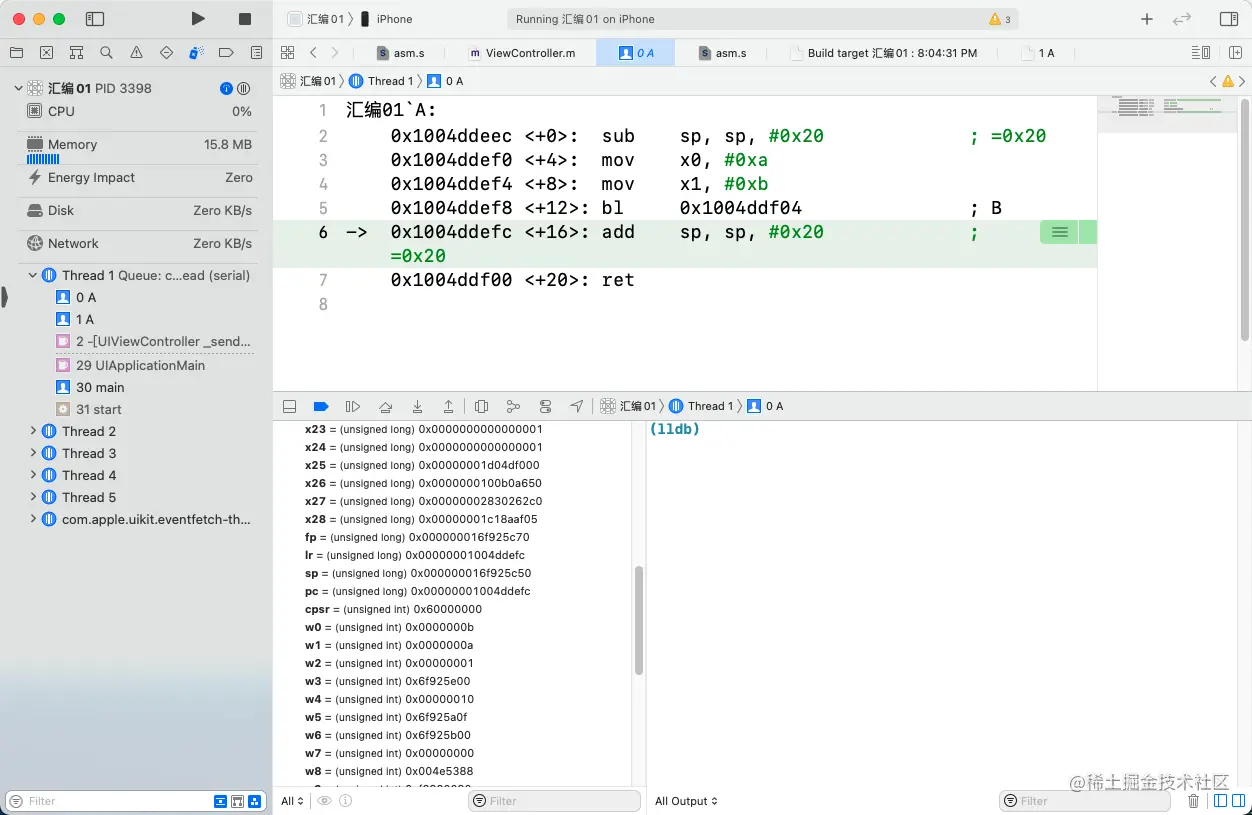
Task: Hide the debug area toggle
Action: pyautogui.click(x=289, y=406)
